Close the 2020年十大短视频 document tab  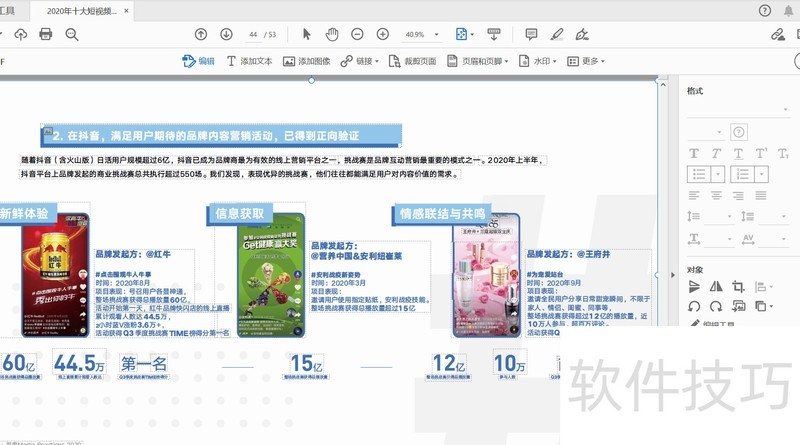(x=126, y=11)
